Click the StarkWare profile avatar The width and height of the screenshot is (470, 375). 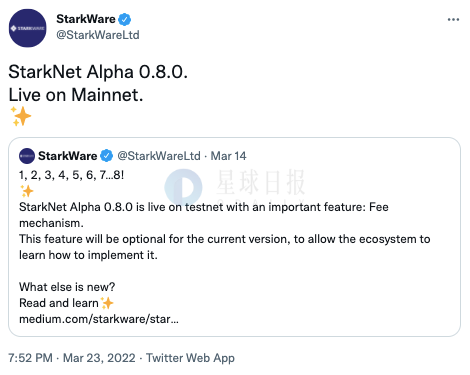point(28,28)
